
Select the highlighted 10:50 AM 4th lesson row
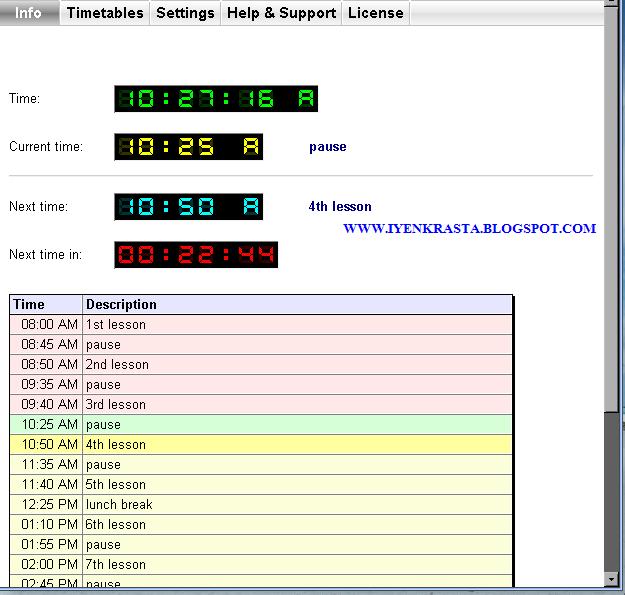coord(261,444)
